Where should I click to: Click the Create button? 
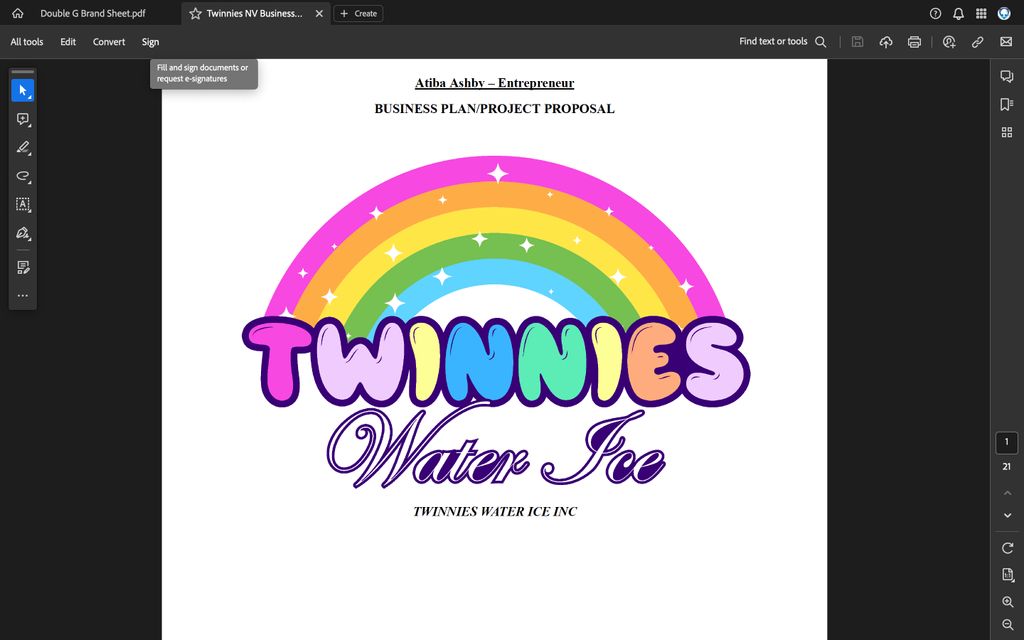click(359, 13)
